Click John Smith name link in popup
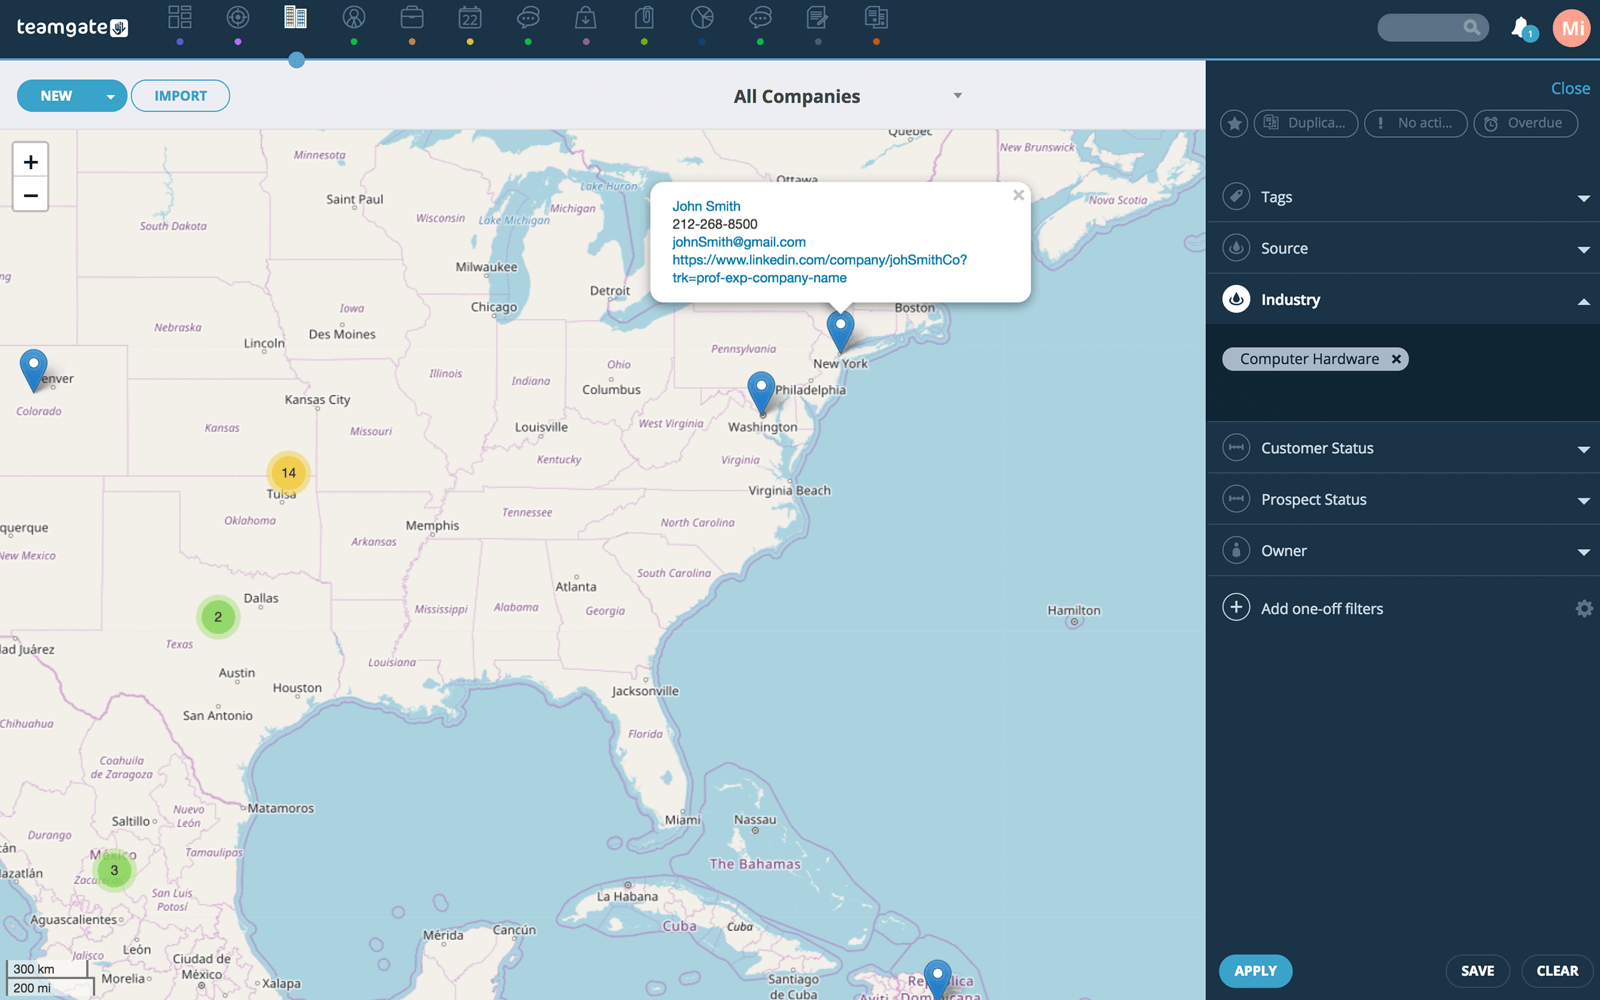Viewport: 1600px width, 1000px height. [x=706, y=206]
